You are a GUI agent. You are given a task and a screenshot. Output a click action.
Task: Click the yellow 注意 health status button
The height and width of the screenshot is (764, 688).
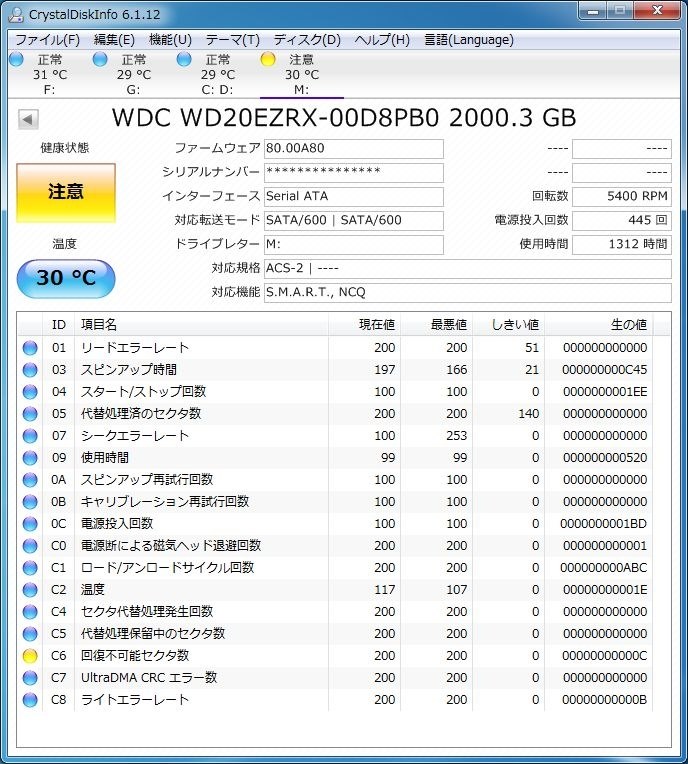pyautogui.click(x=66, y=193)
